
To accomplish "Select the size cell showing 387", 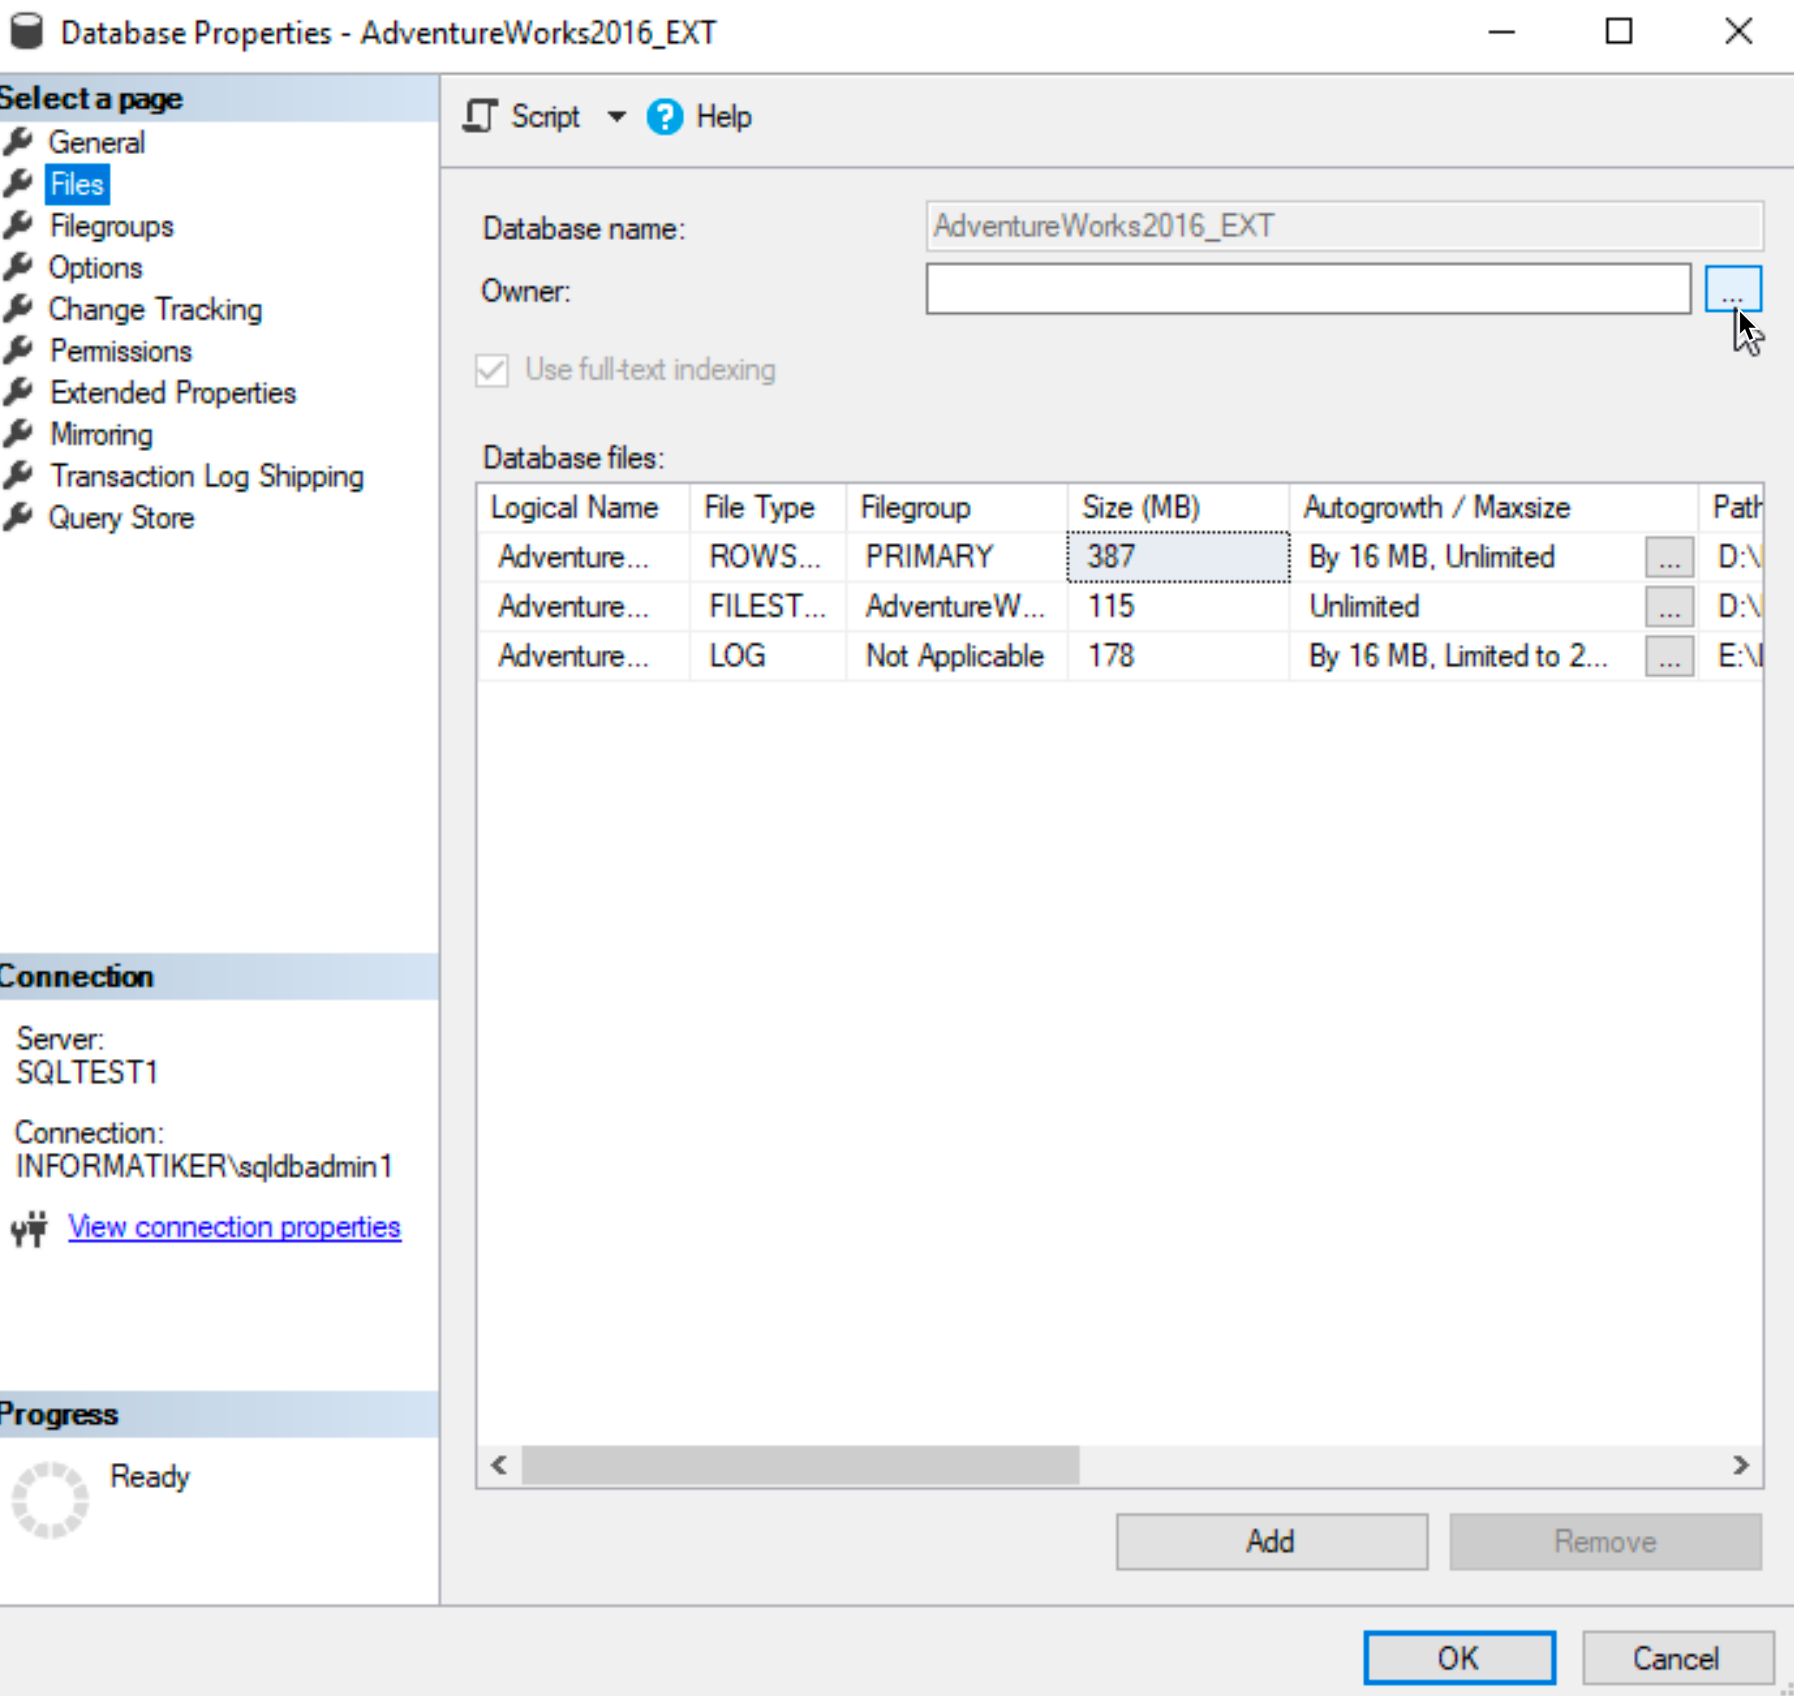I will pos(1178,557).
